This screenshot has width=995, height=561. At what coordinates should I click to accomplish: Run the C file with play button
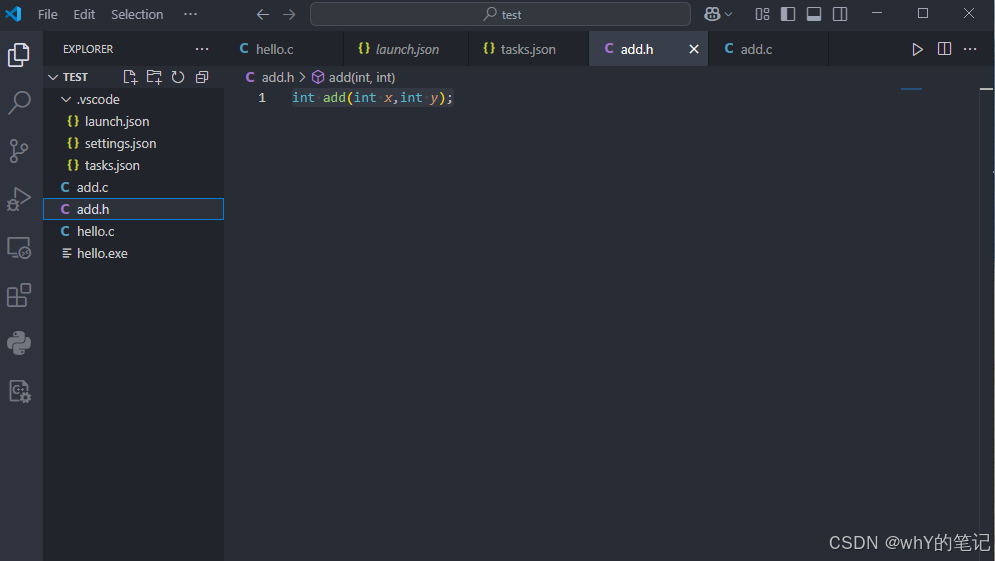[917, 49]
